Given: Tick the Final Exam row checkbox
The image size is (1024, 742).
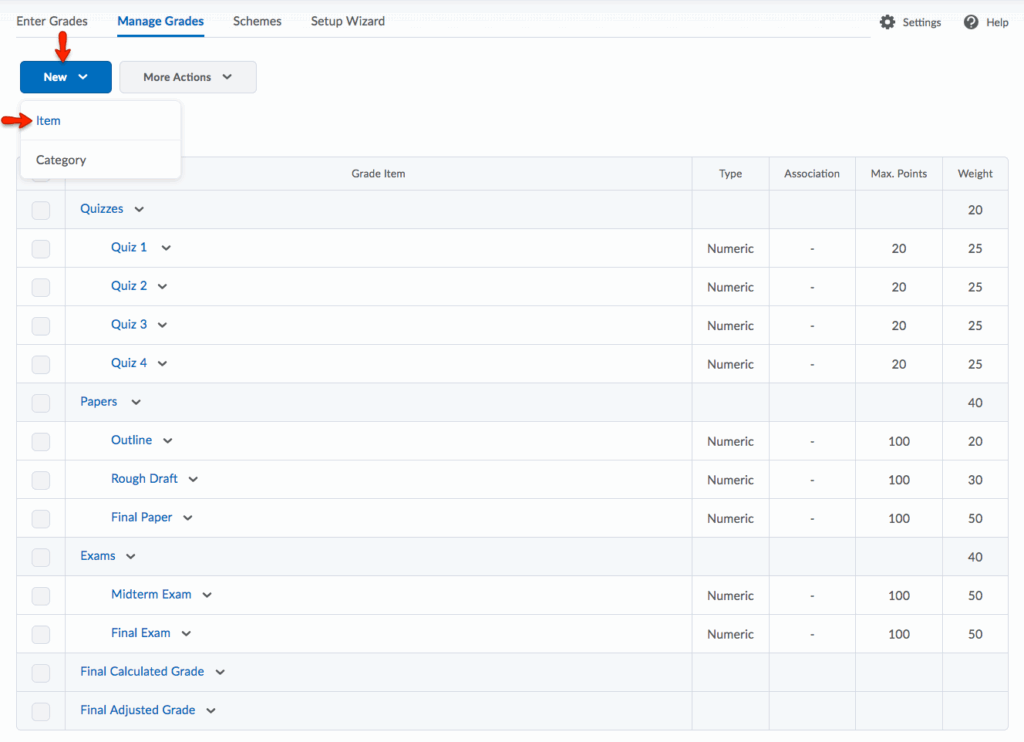Looking at the screenshot, I should (x=41, y=634).
